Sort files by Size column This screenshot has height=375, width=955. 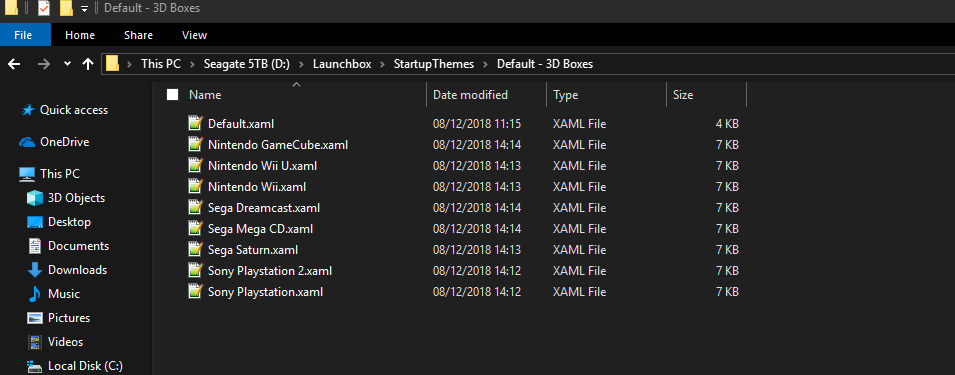point(683,95)
